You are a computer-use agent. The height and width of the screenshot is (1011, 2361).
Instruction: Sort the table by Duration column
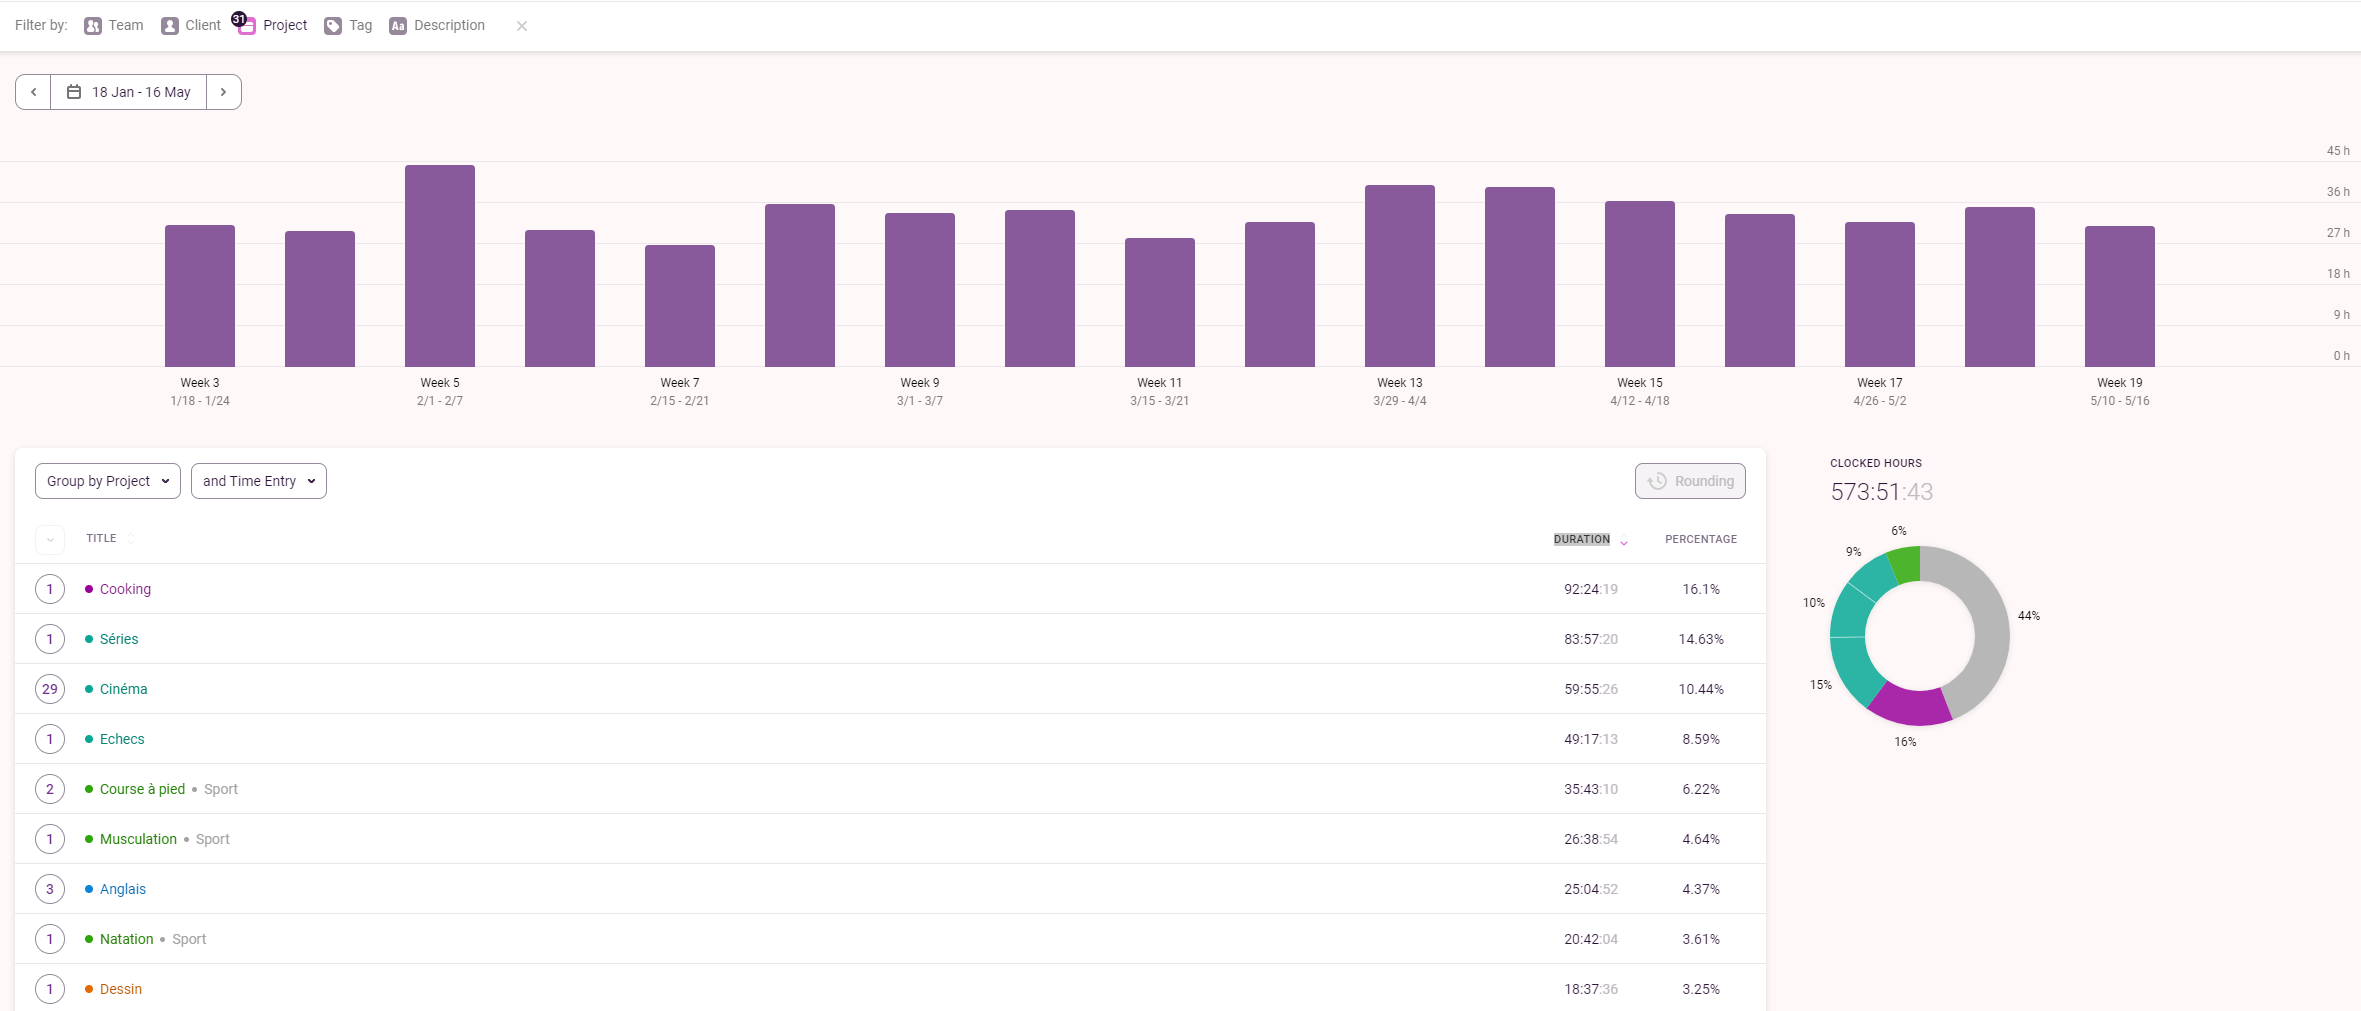[1582, 539]
